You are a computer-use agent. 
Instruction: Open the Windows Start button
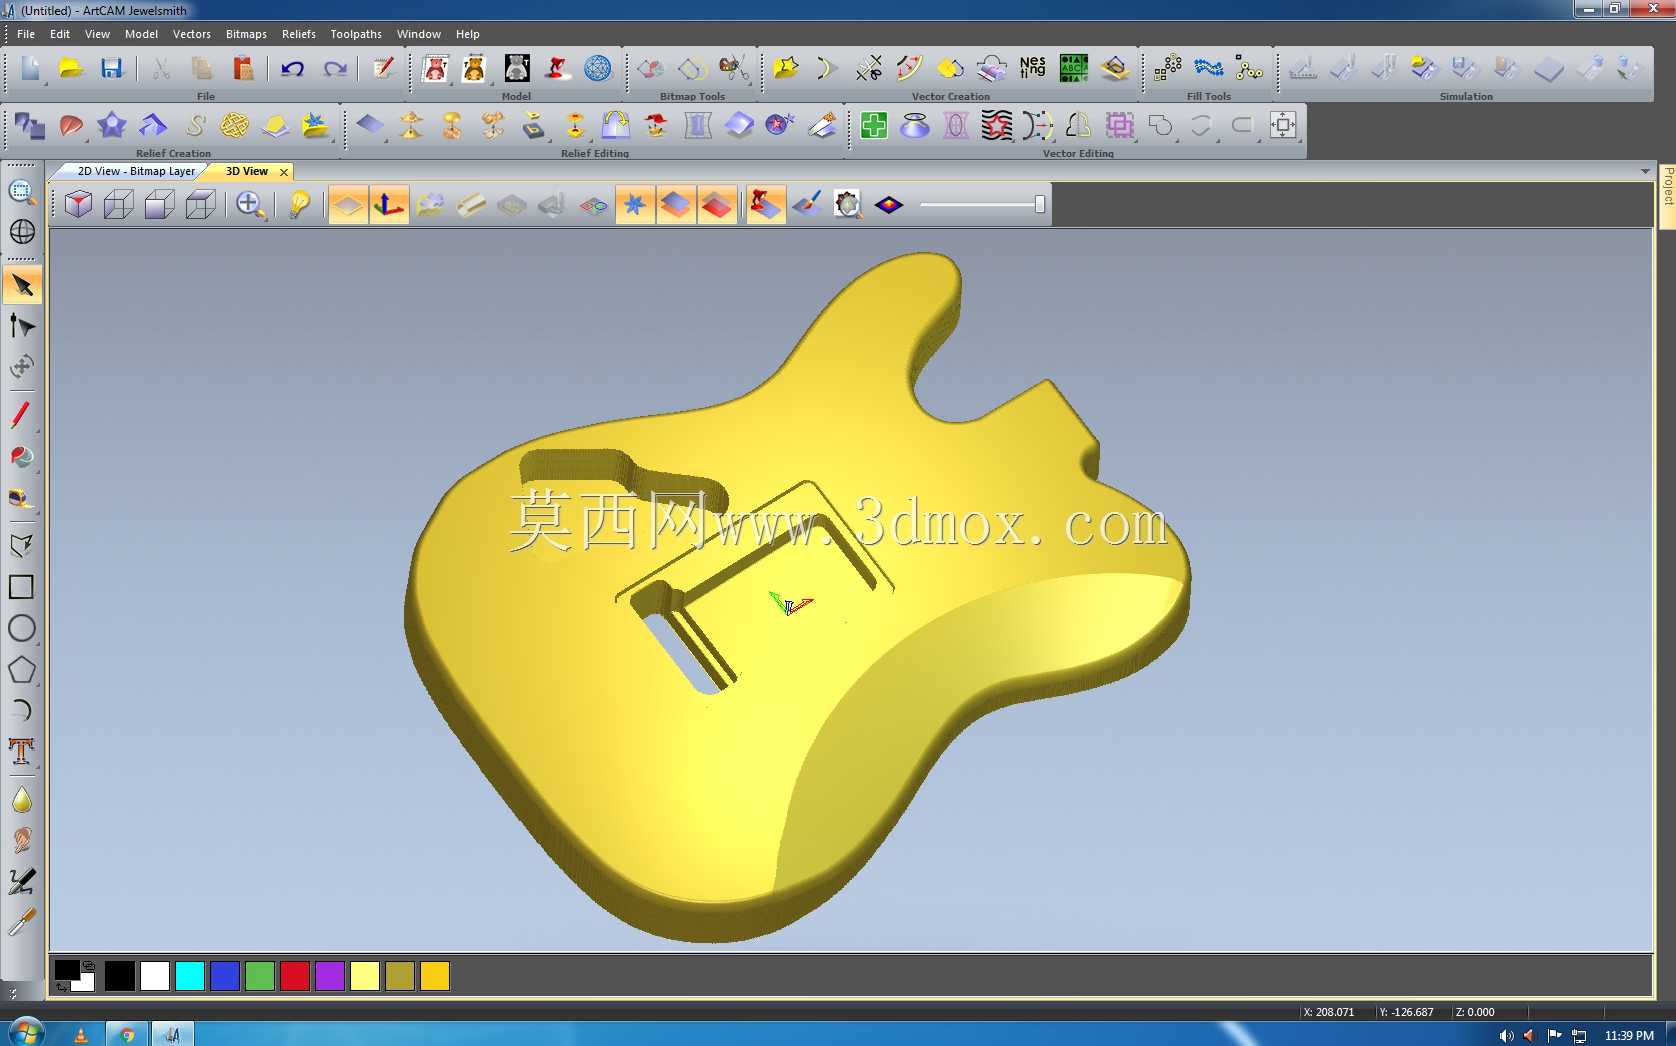[25, 1033]
